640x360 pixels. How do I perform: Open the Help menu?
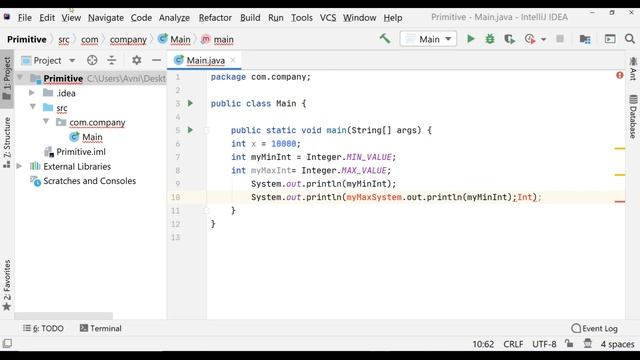click(x=393, y=18)
